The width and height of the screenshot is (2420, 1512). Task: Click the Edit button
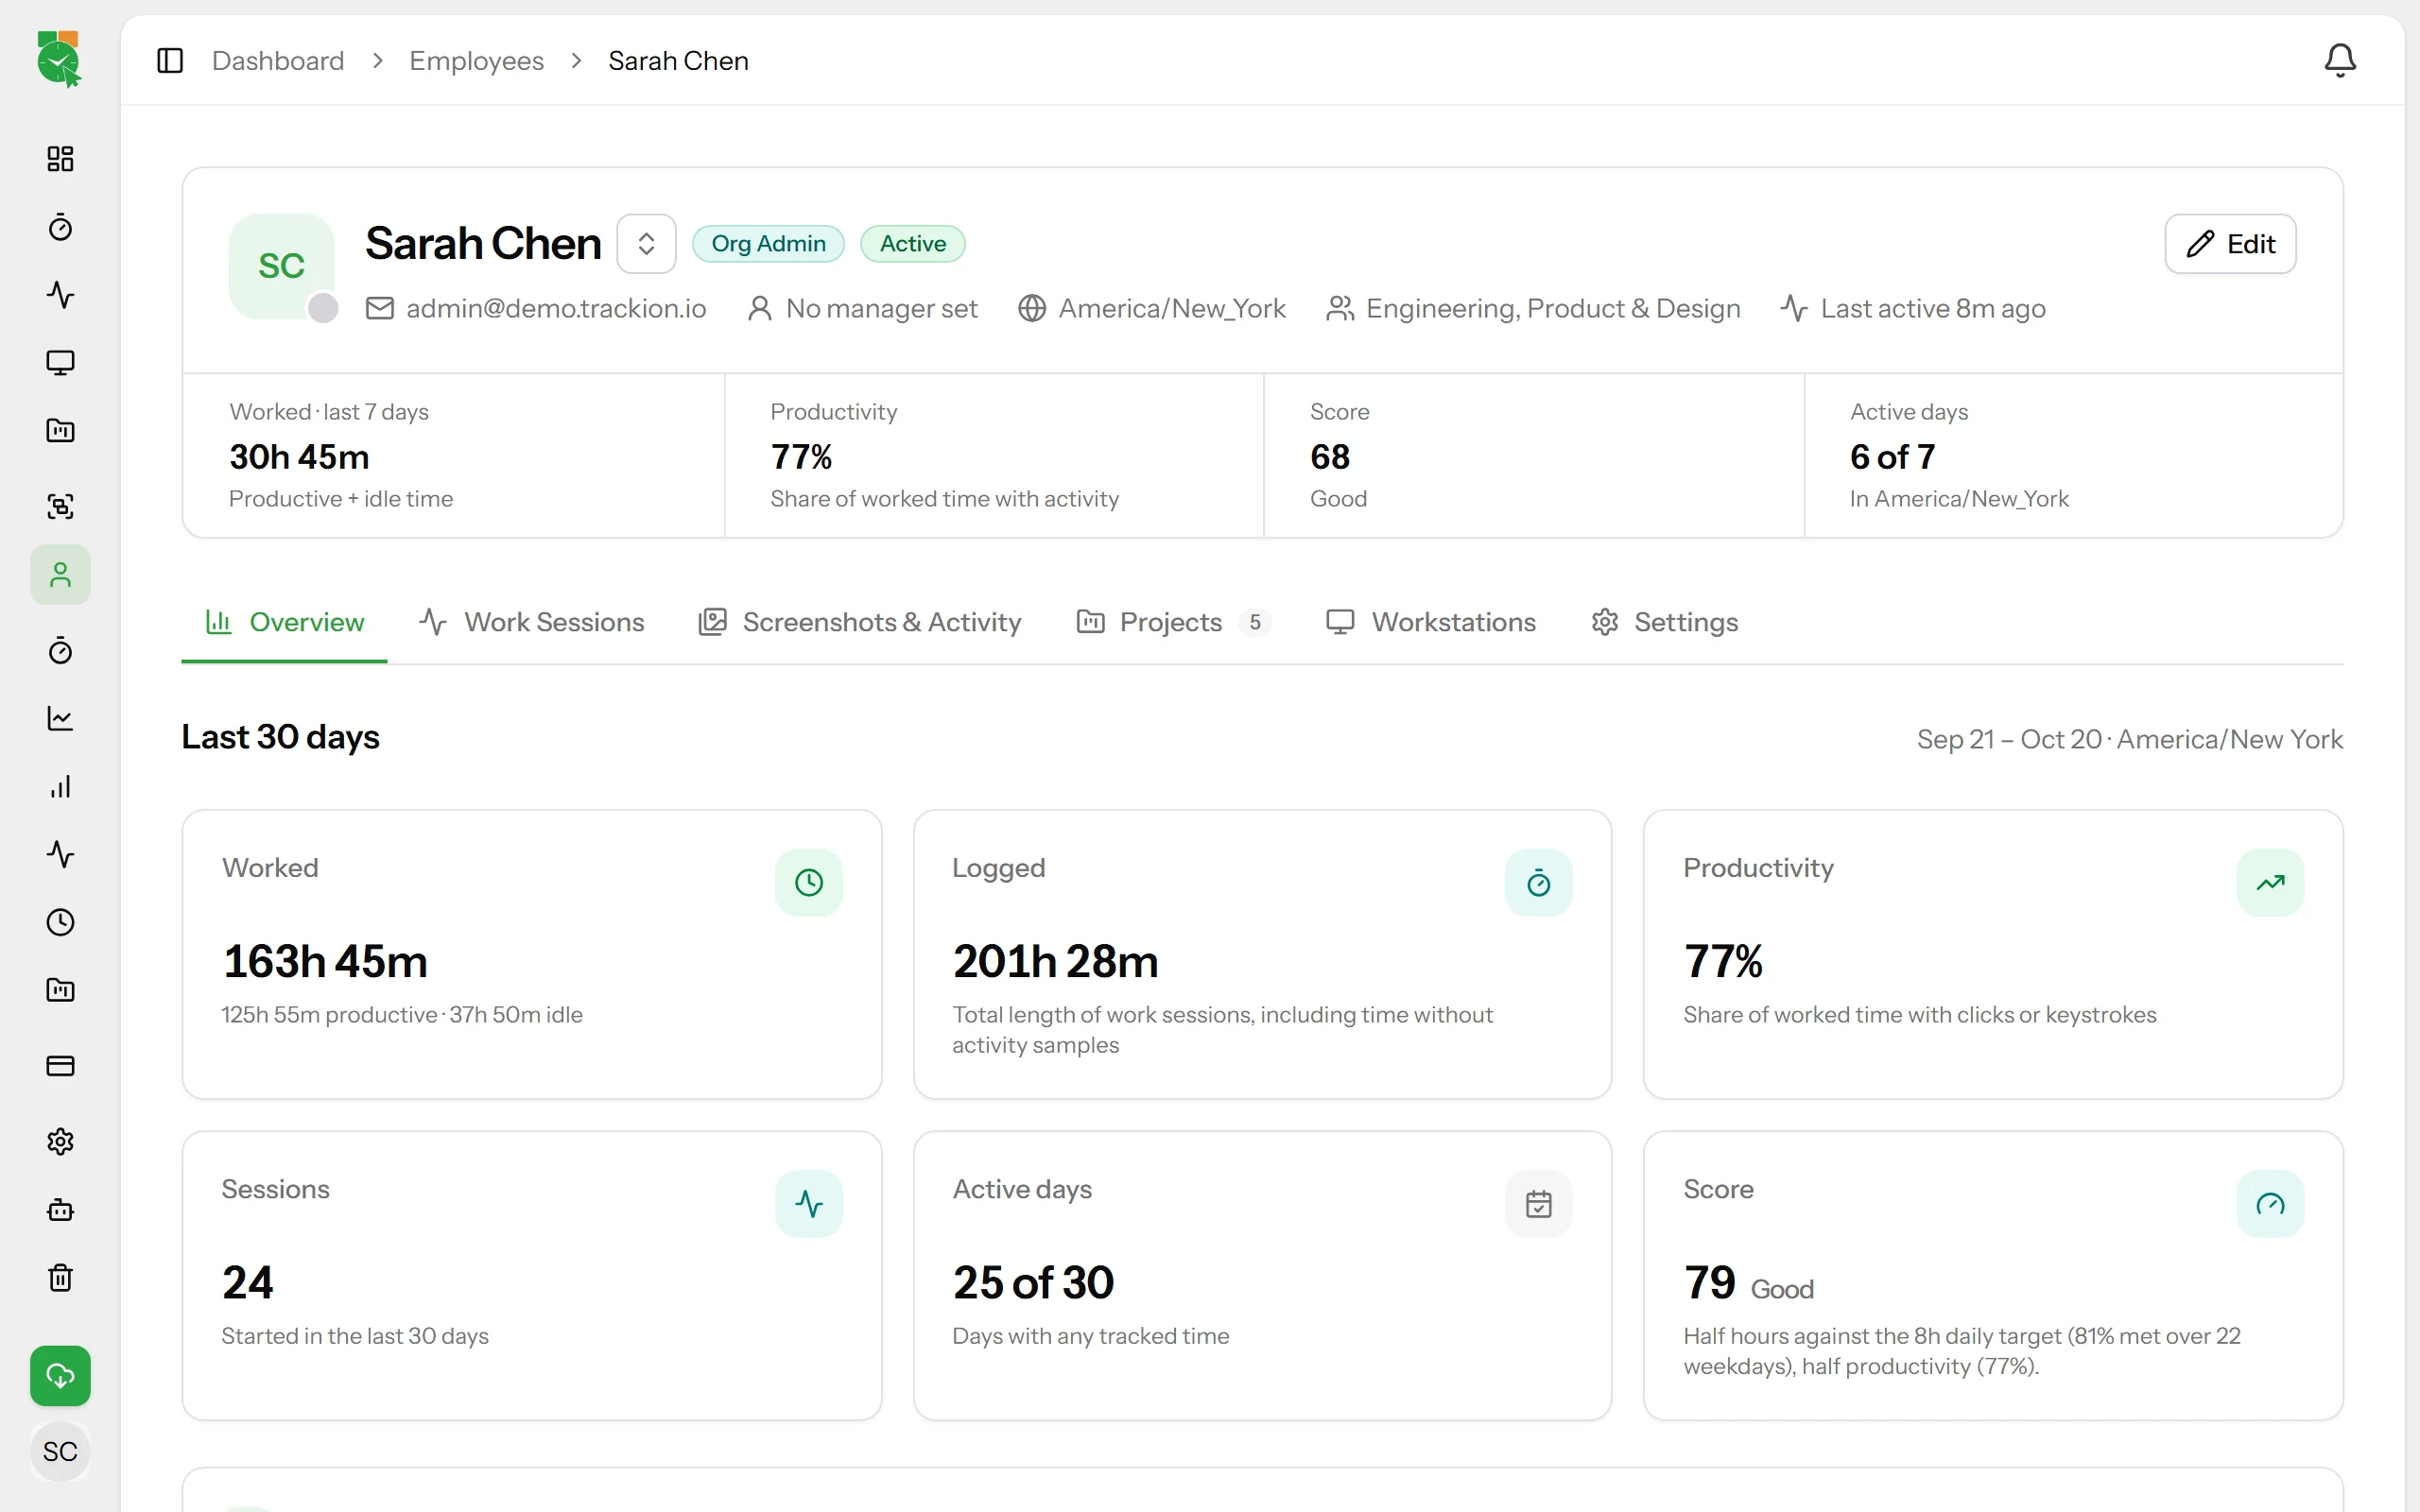2230,244
